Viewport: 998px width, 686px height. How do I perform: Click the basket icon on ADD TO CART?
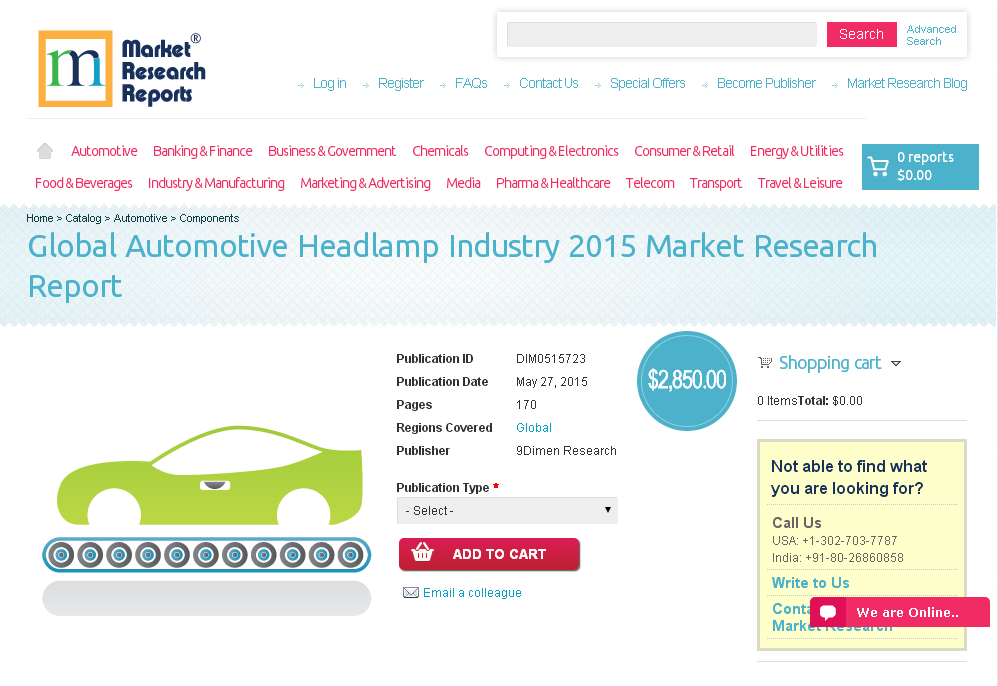pyautogui.click(x=423, y=554)
